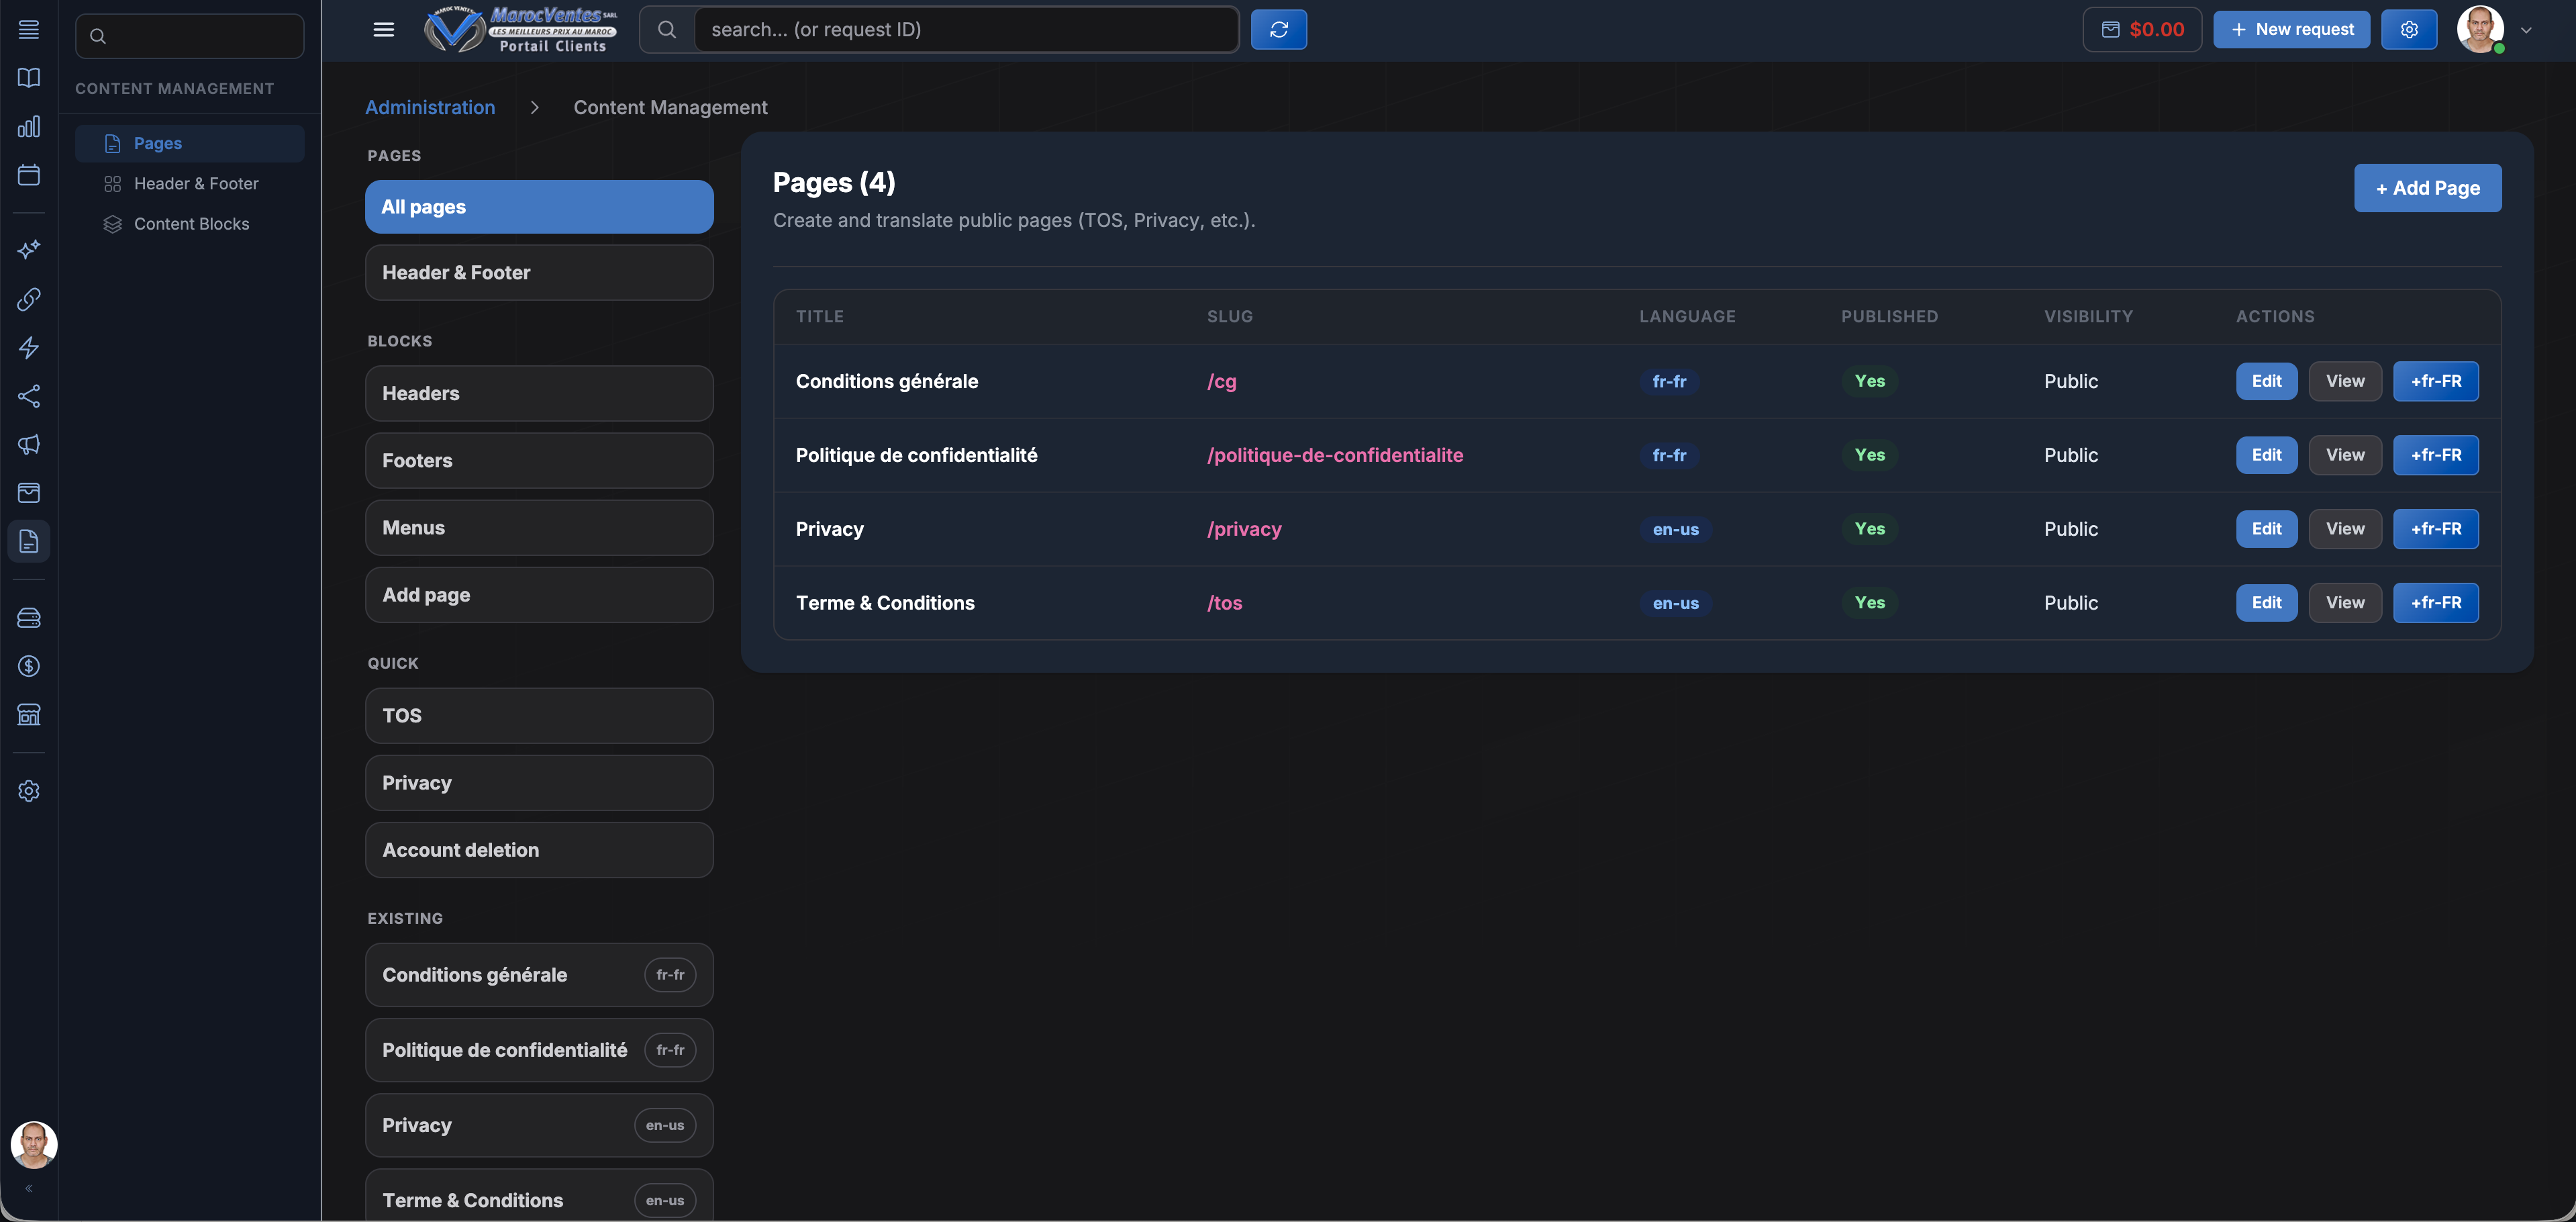This screenshot has width=2576, height=1222.
Task: Click inside the search request ID field
Action: [x=966, y=29]
